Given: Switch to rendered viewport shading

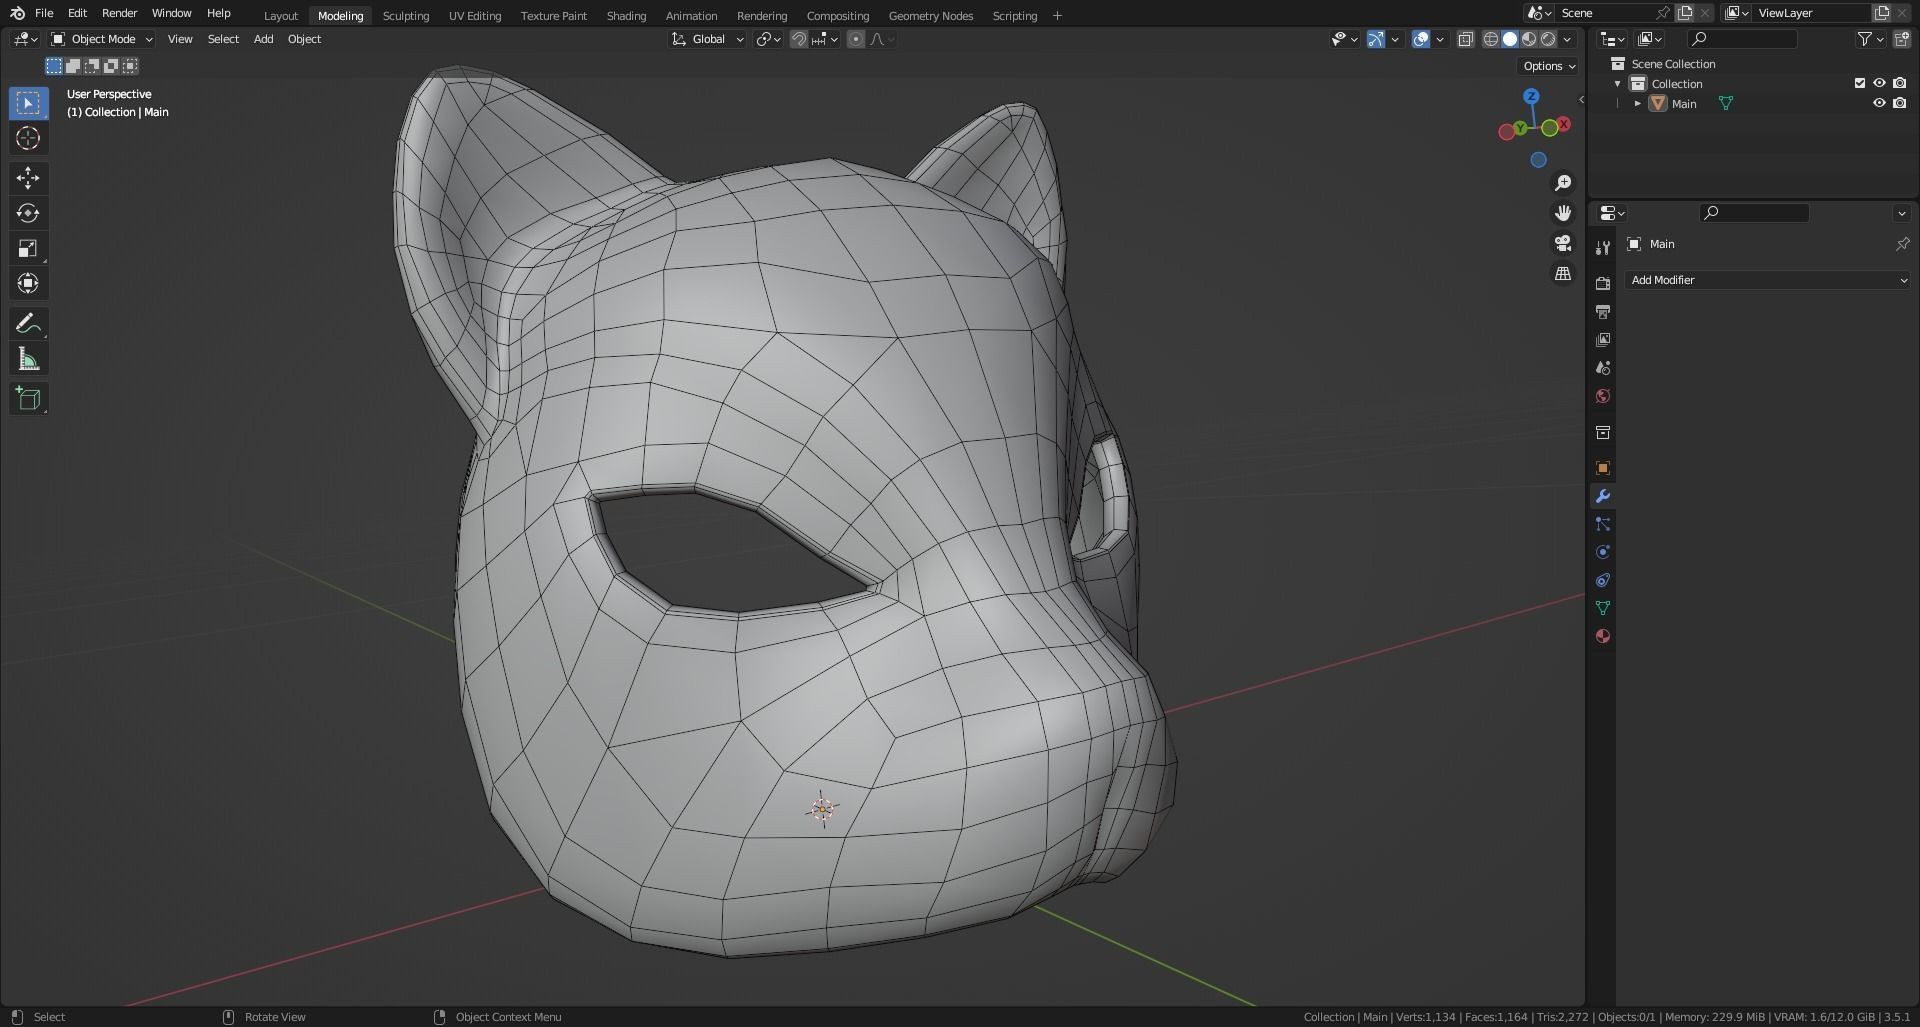Looking at the screenshot, I should [1548, 39].
